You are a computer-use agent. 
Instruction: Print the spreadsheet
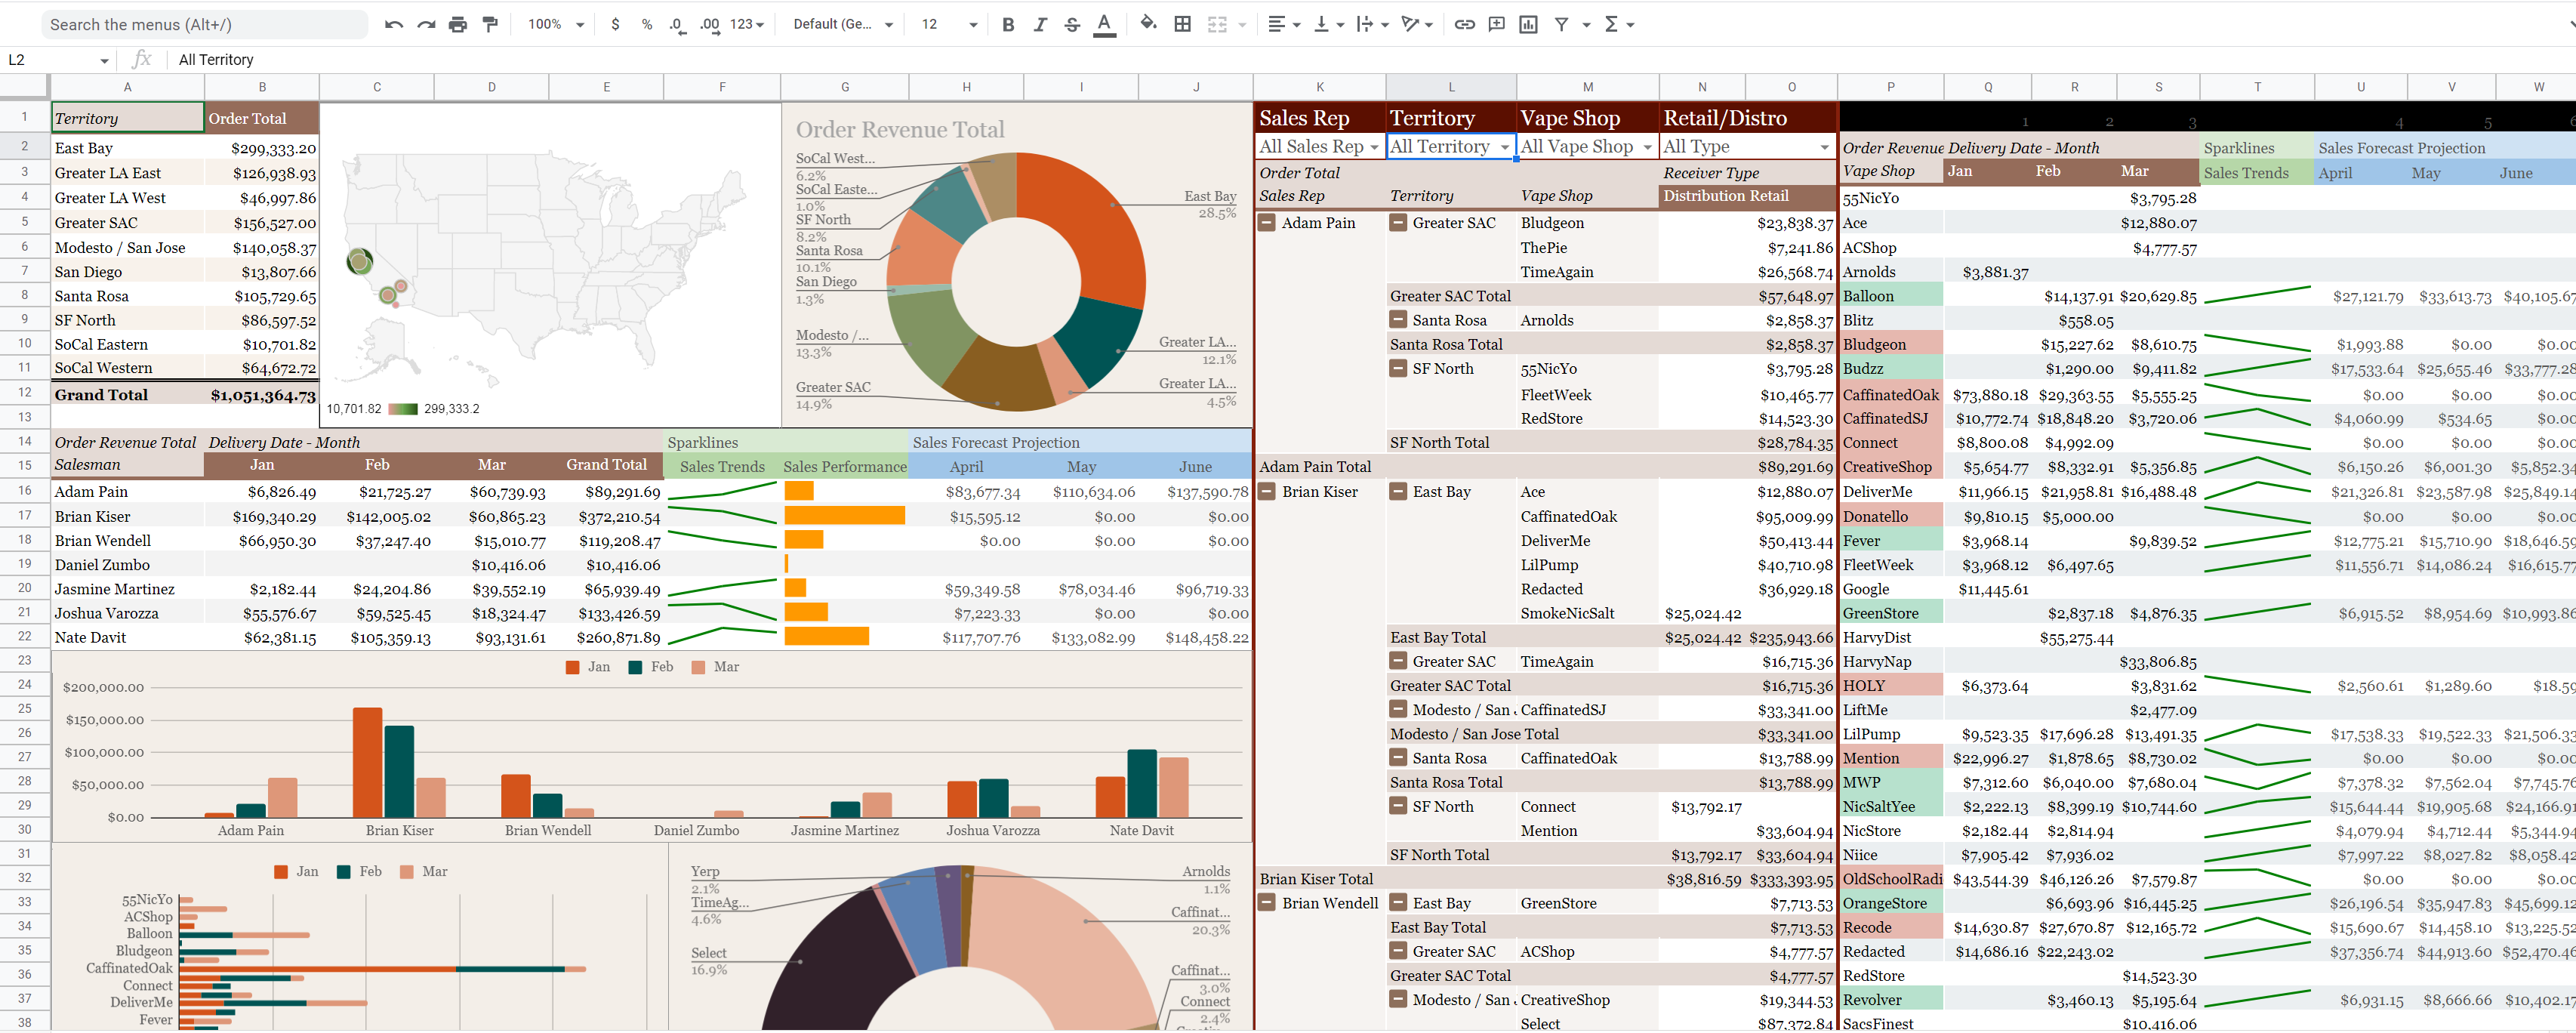pos(458,24)
